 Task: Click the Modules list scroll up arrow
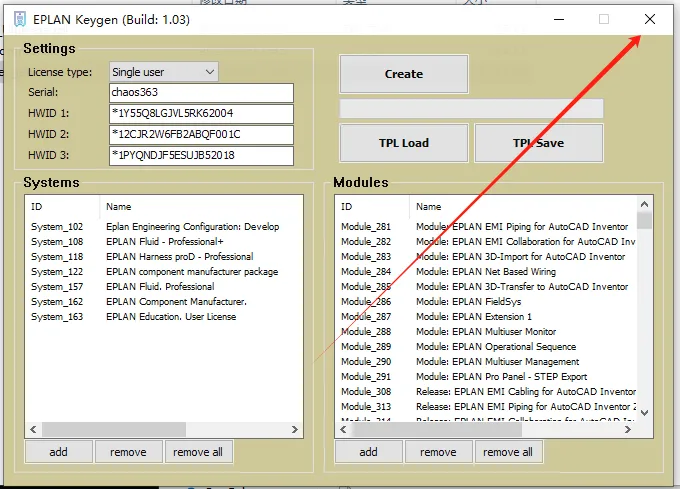pos(644,204)
